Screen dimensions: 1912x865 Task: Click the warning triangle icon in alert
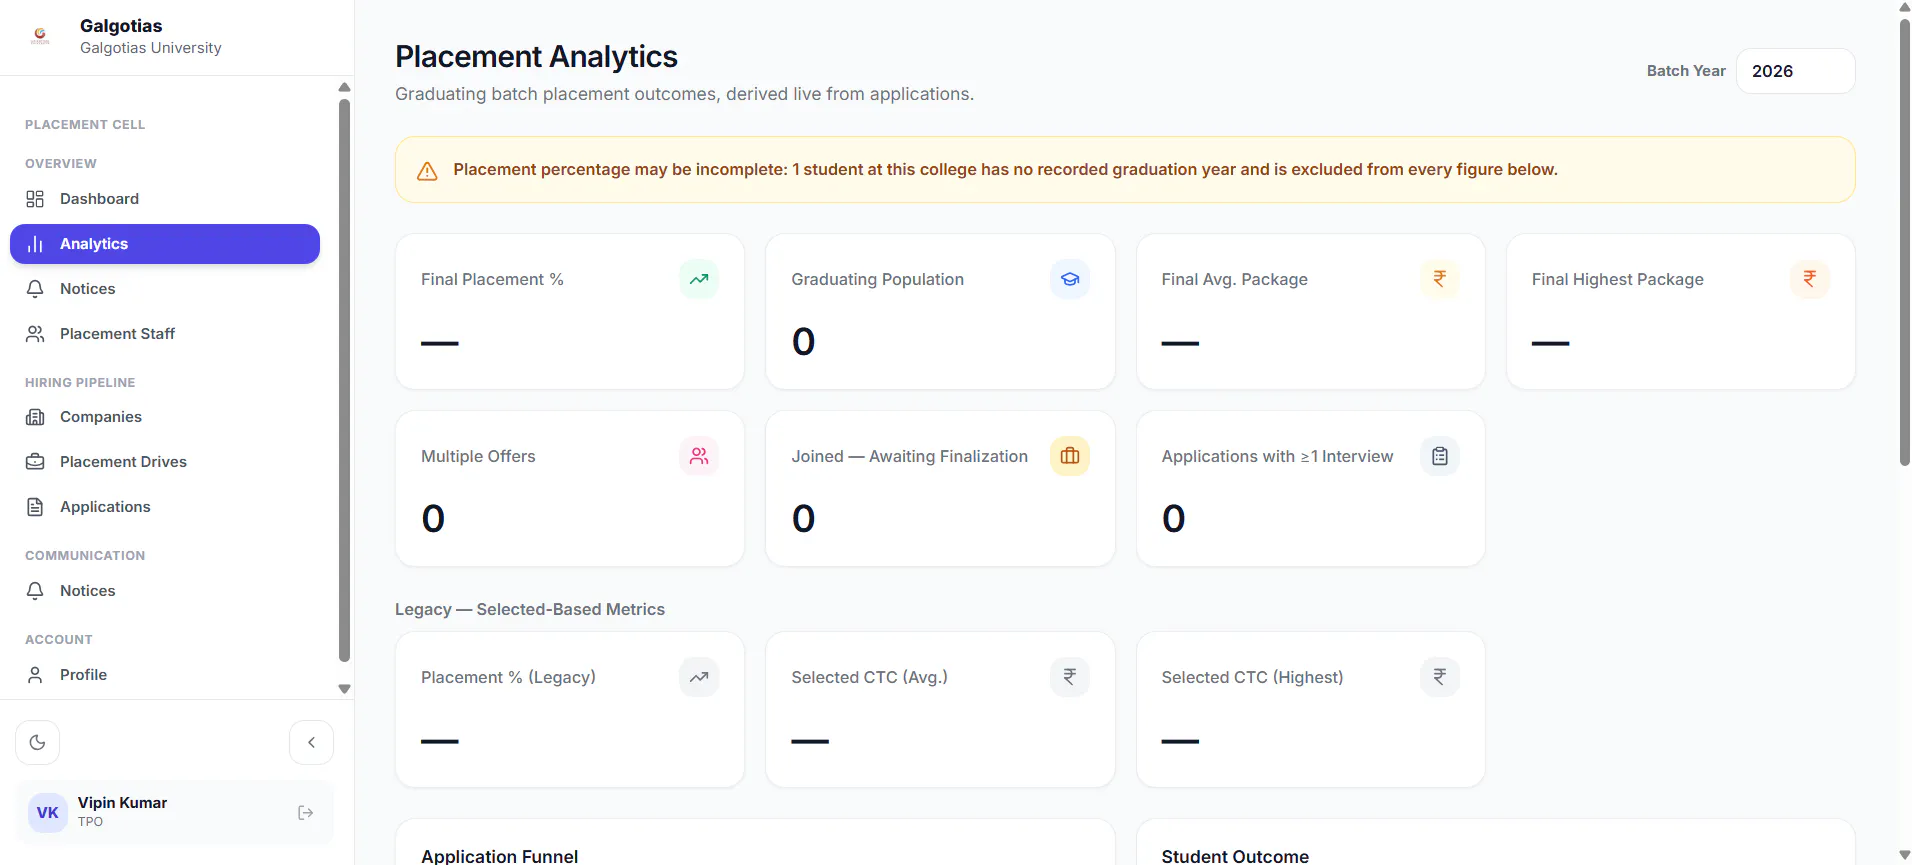click(427, 171)
